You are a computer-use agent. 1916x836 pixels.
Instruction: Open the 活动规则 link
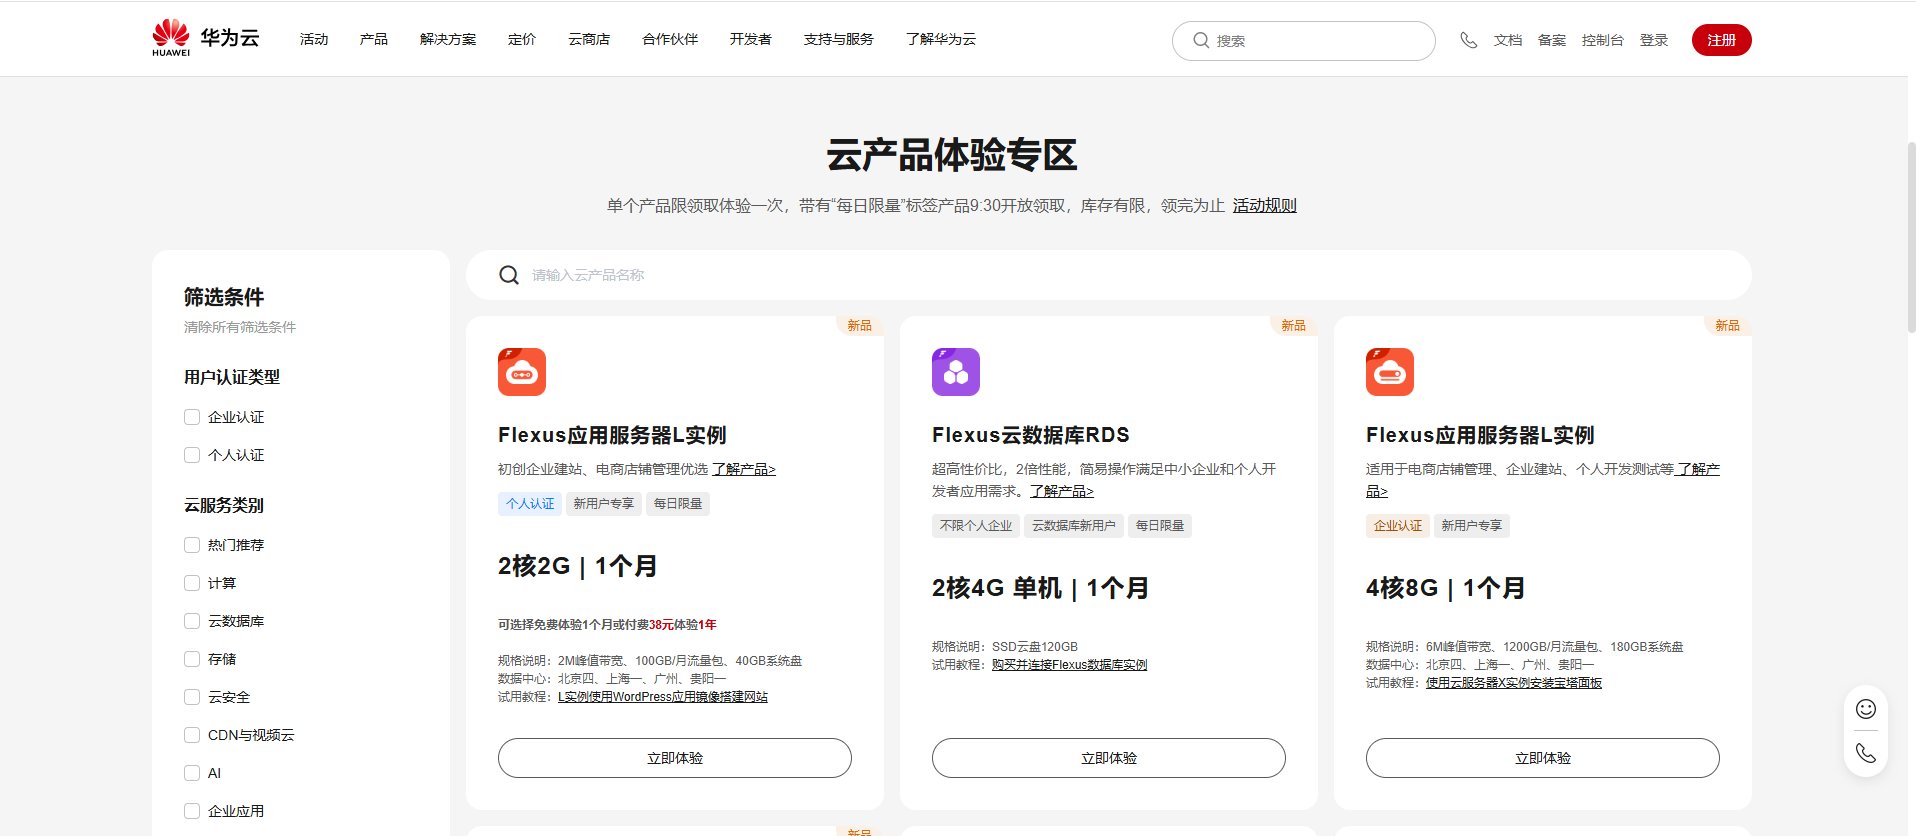click(x=1265, y=205)
